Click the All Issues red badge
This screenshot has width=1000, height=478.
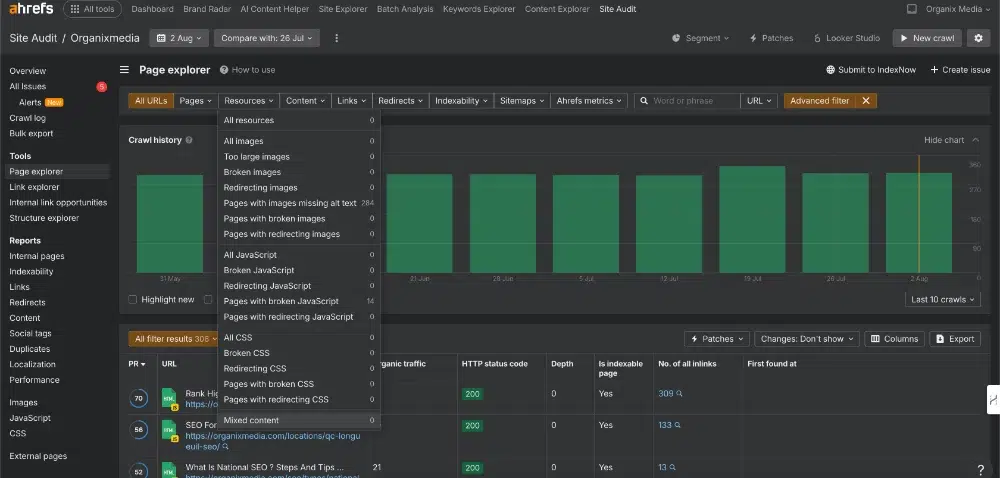tap(101, 87)
